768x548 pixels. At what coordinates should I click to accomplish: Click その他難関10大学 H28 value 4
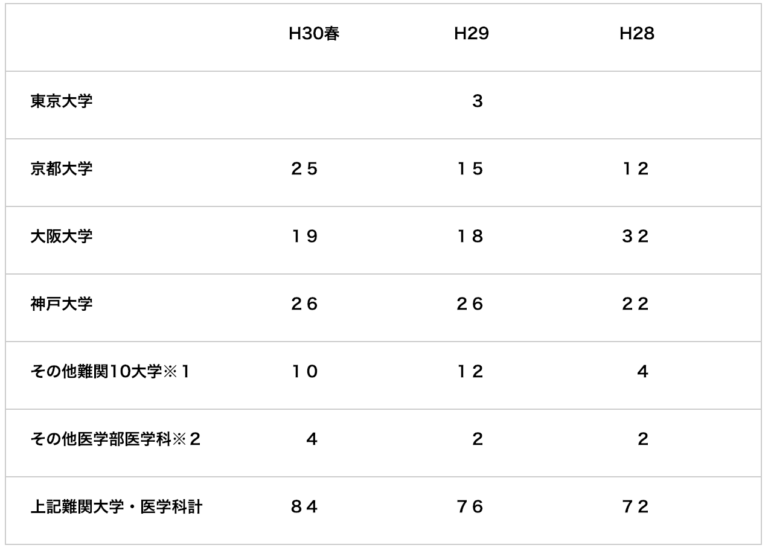tap(643, 371)
